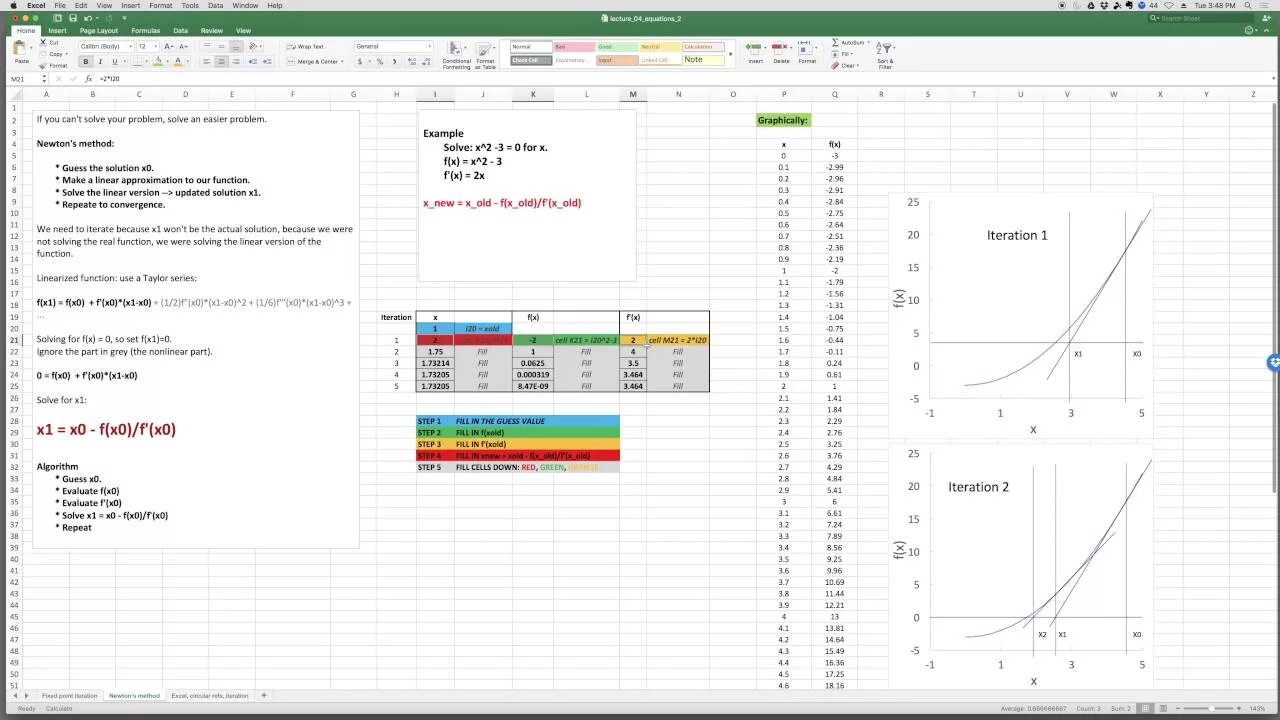The image size is (1280, 720).
Task: Increase decimal places icon
Action: click(411, 62)
